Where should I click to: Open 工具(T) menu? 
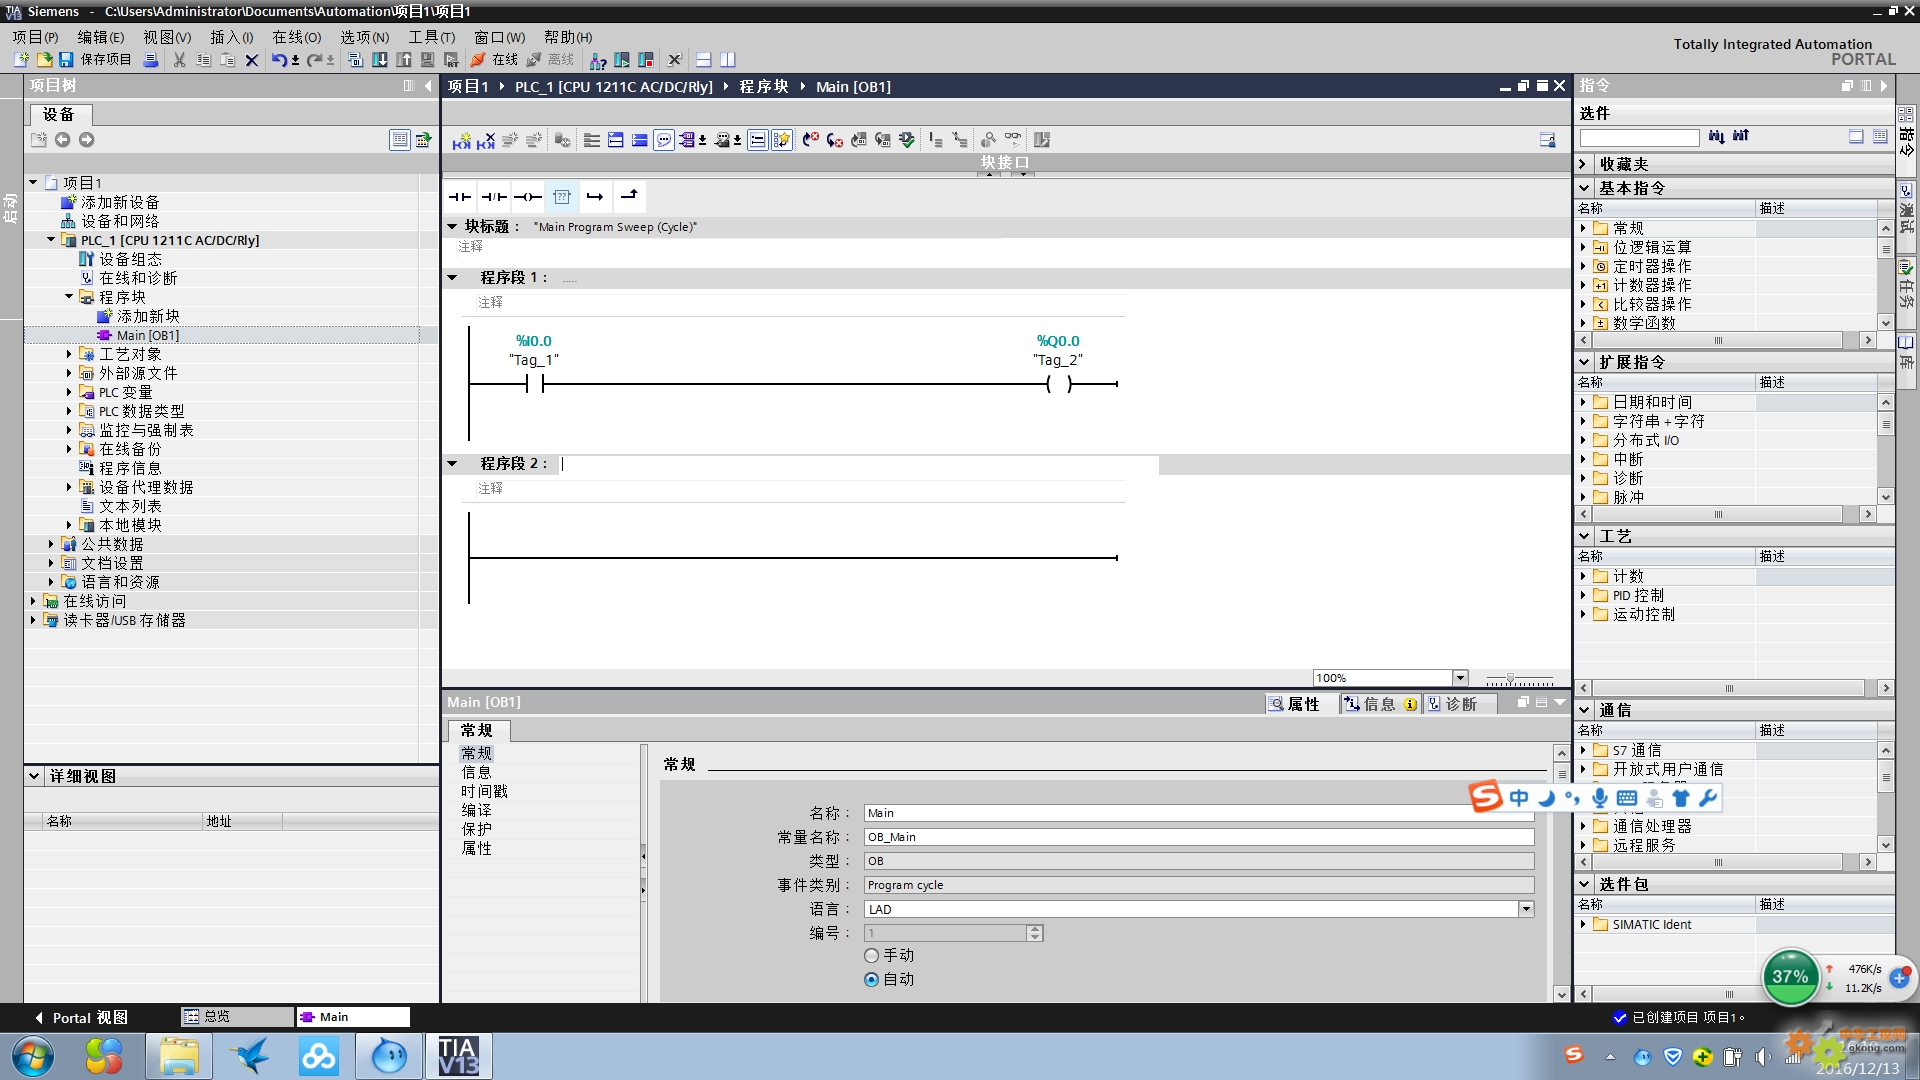click(432, 37)
